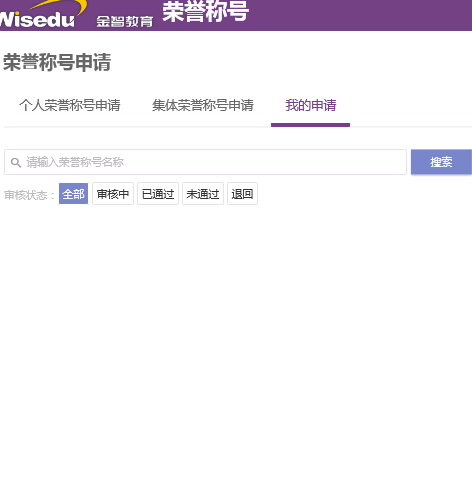The width and height of the screenshot is (472, 498).
Task: Click the magnifier icon in the search box
Action: tap(16, 163)
